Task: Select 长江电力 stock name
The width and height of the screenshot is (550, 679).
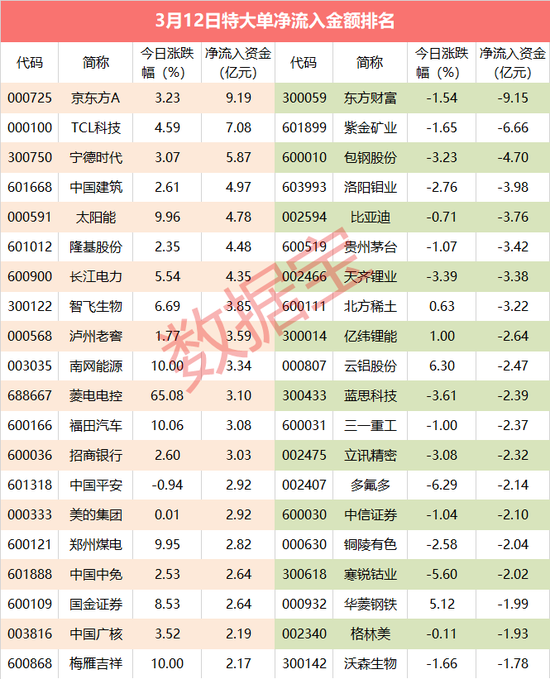Action: point(96,276)
